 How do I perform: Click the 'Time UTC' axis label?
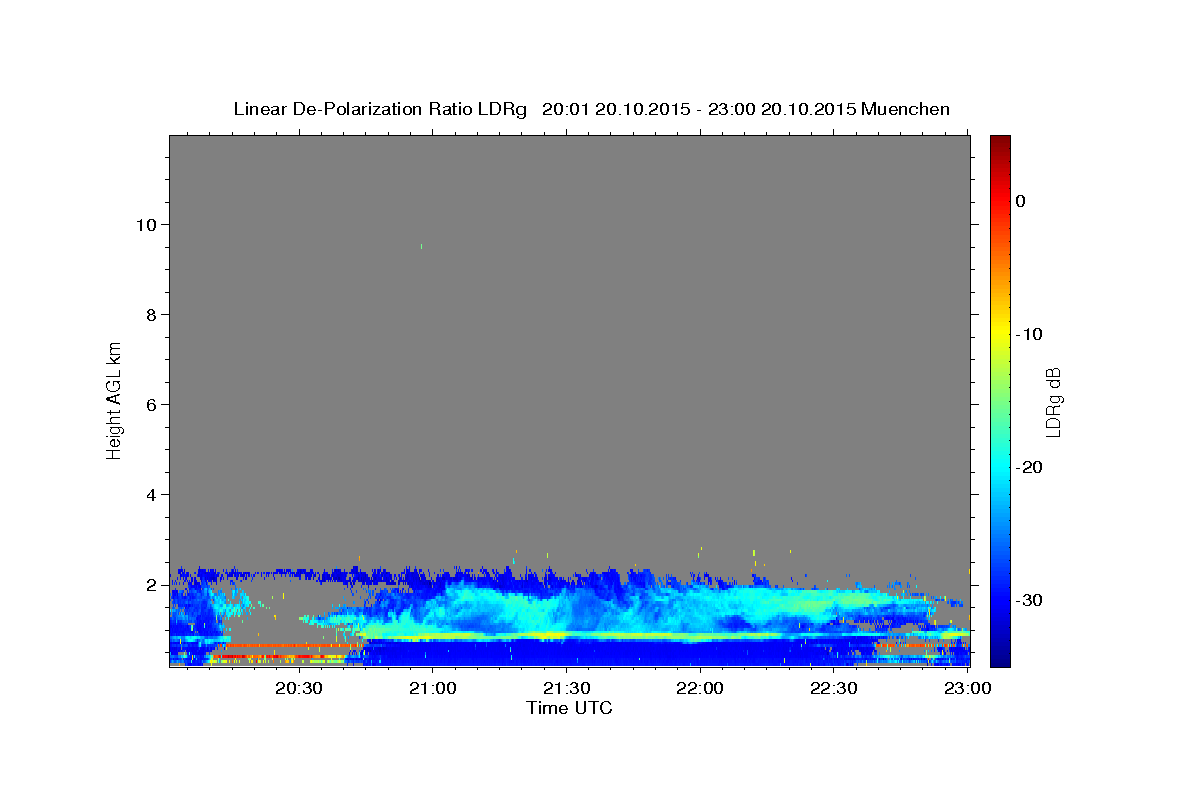pyautogui.click(x=569, y=708)
